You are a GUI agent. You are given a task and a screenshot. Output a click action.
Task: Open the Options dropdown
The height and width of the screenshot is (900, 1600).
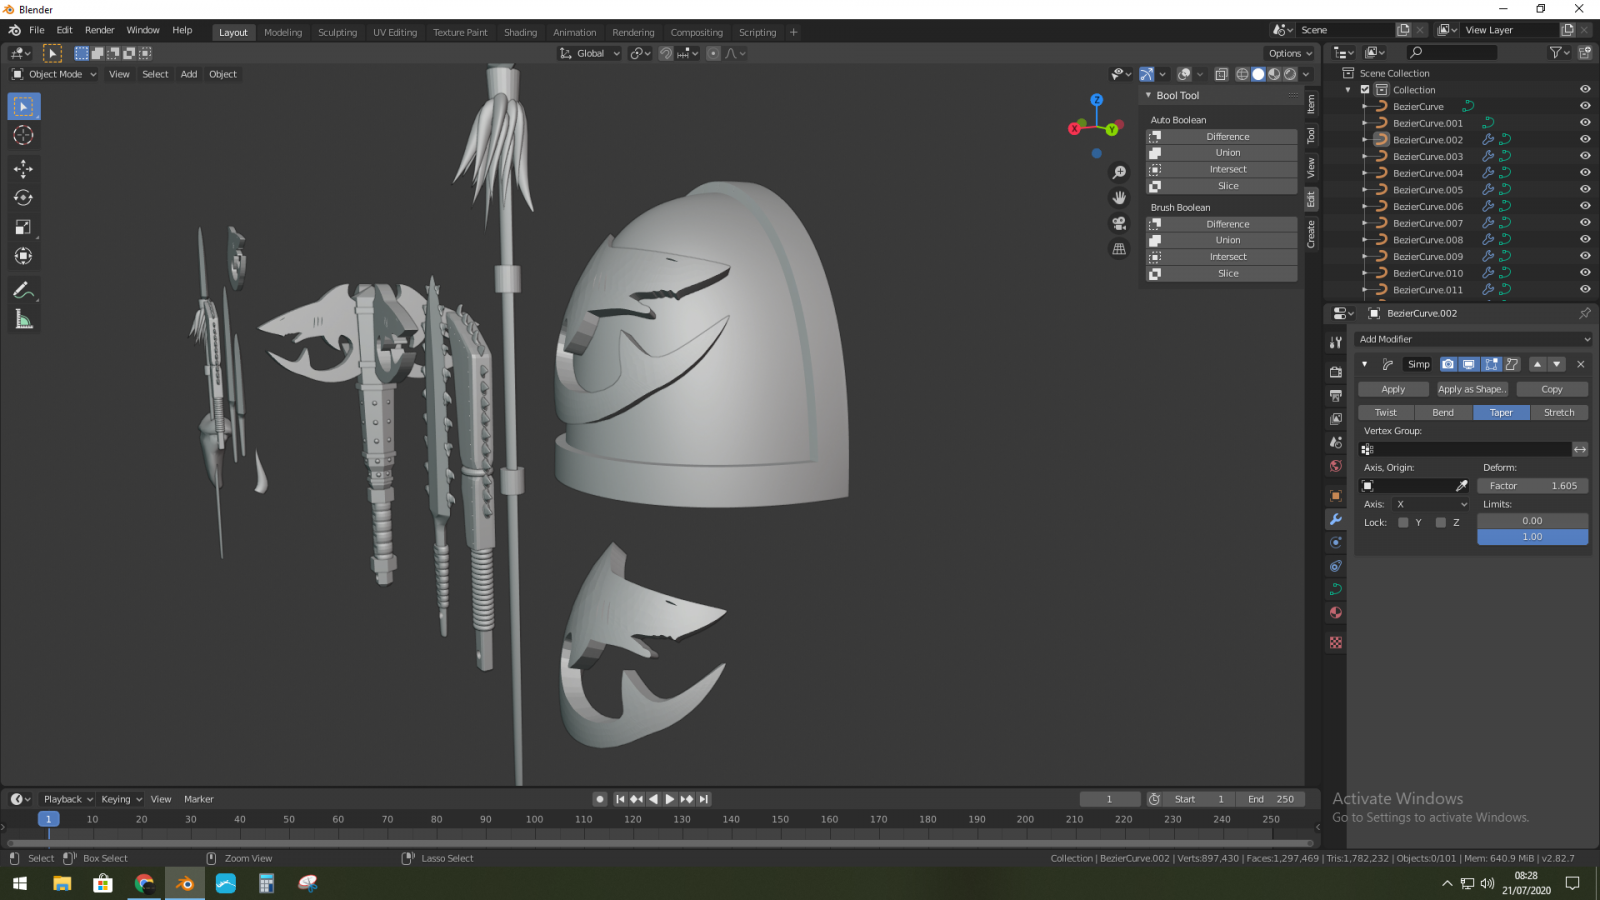[1289, 53]
